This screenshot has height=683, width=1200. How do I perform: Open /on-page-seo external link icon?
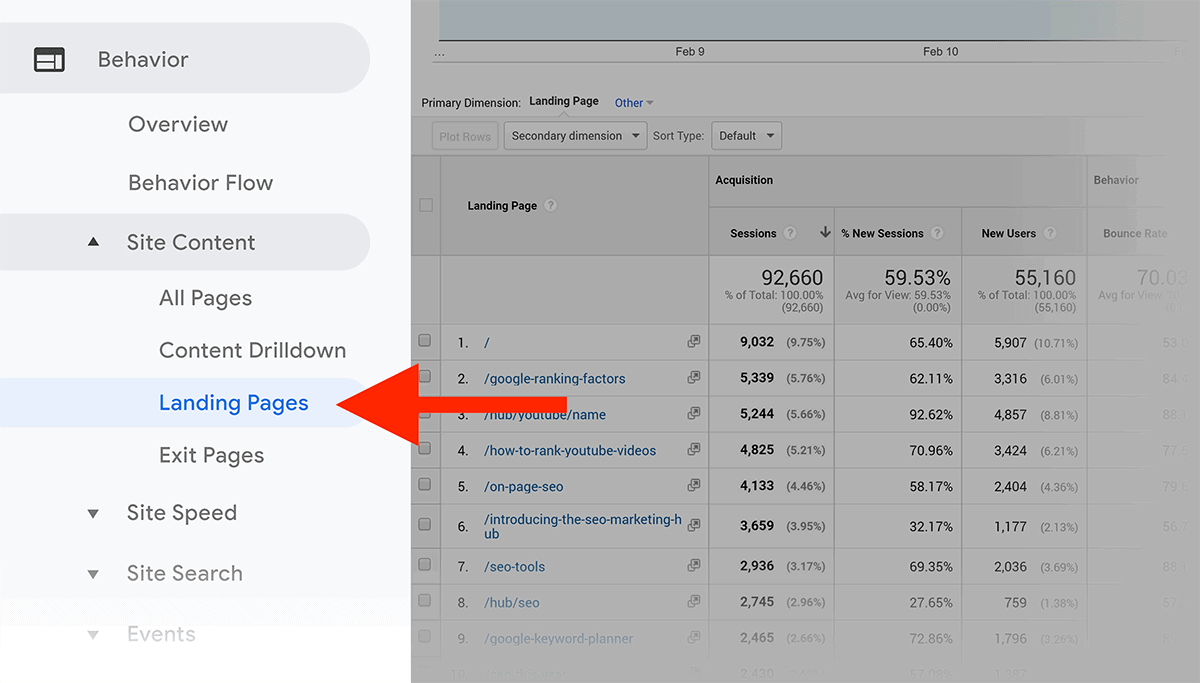click(693, 486)
